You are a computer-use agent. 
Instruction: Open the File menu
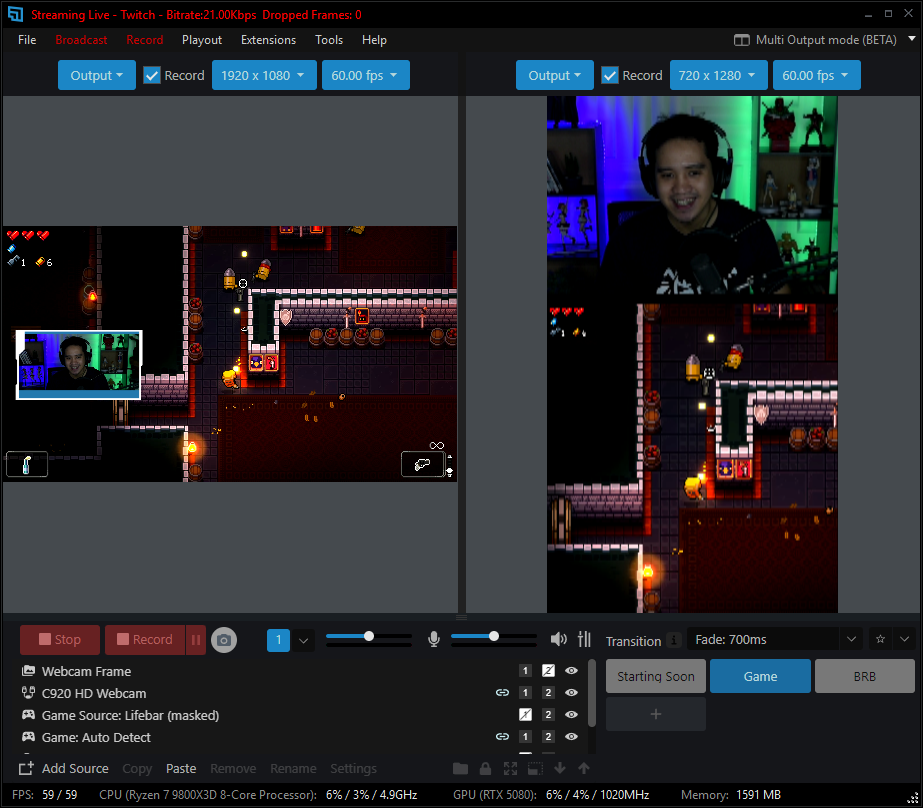pyautogui.click(x=27, y=40)
